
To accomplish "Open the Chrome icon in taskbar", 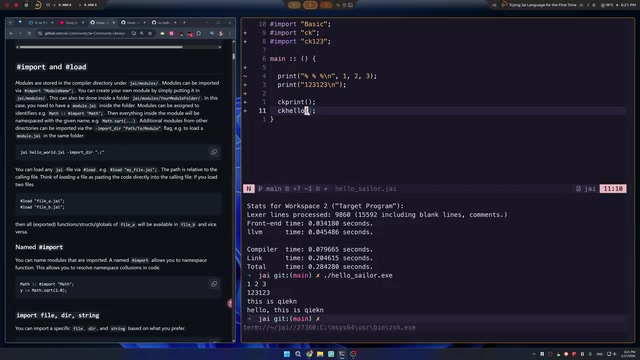I will [309, 354].
